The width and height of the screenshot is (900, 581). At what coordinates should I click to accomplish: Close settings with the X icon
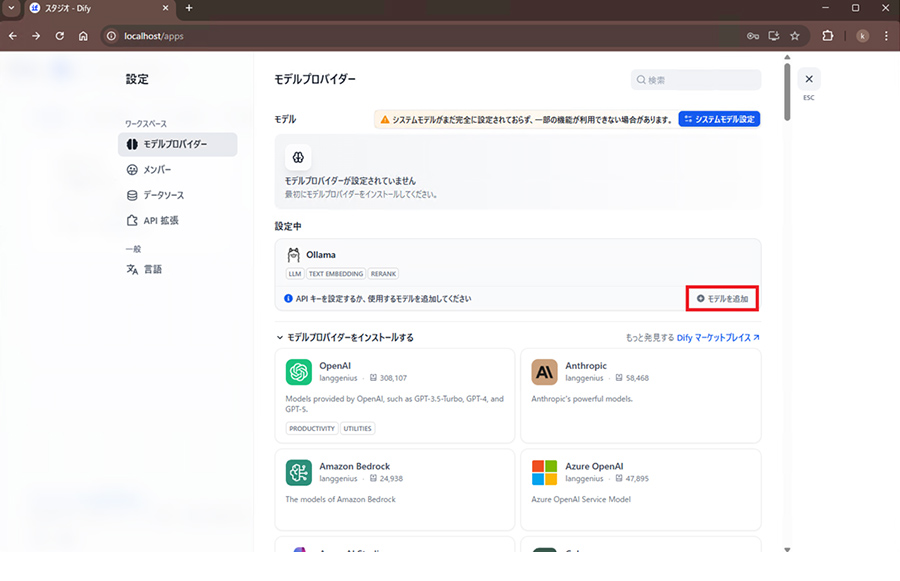[x=808, y=80]
